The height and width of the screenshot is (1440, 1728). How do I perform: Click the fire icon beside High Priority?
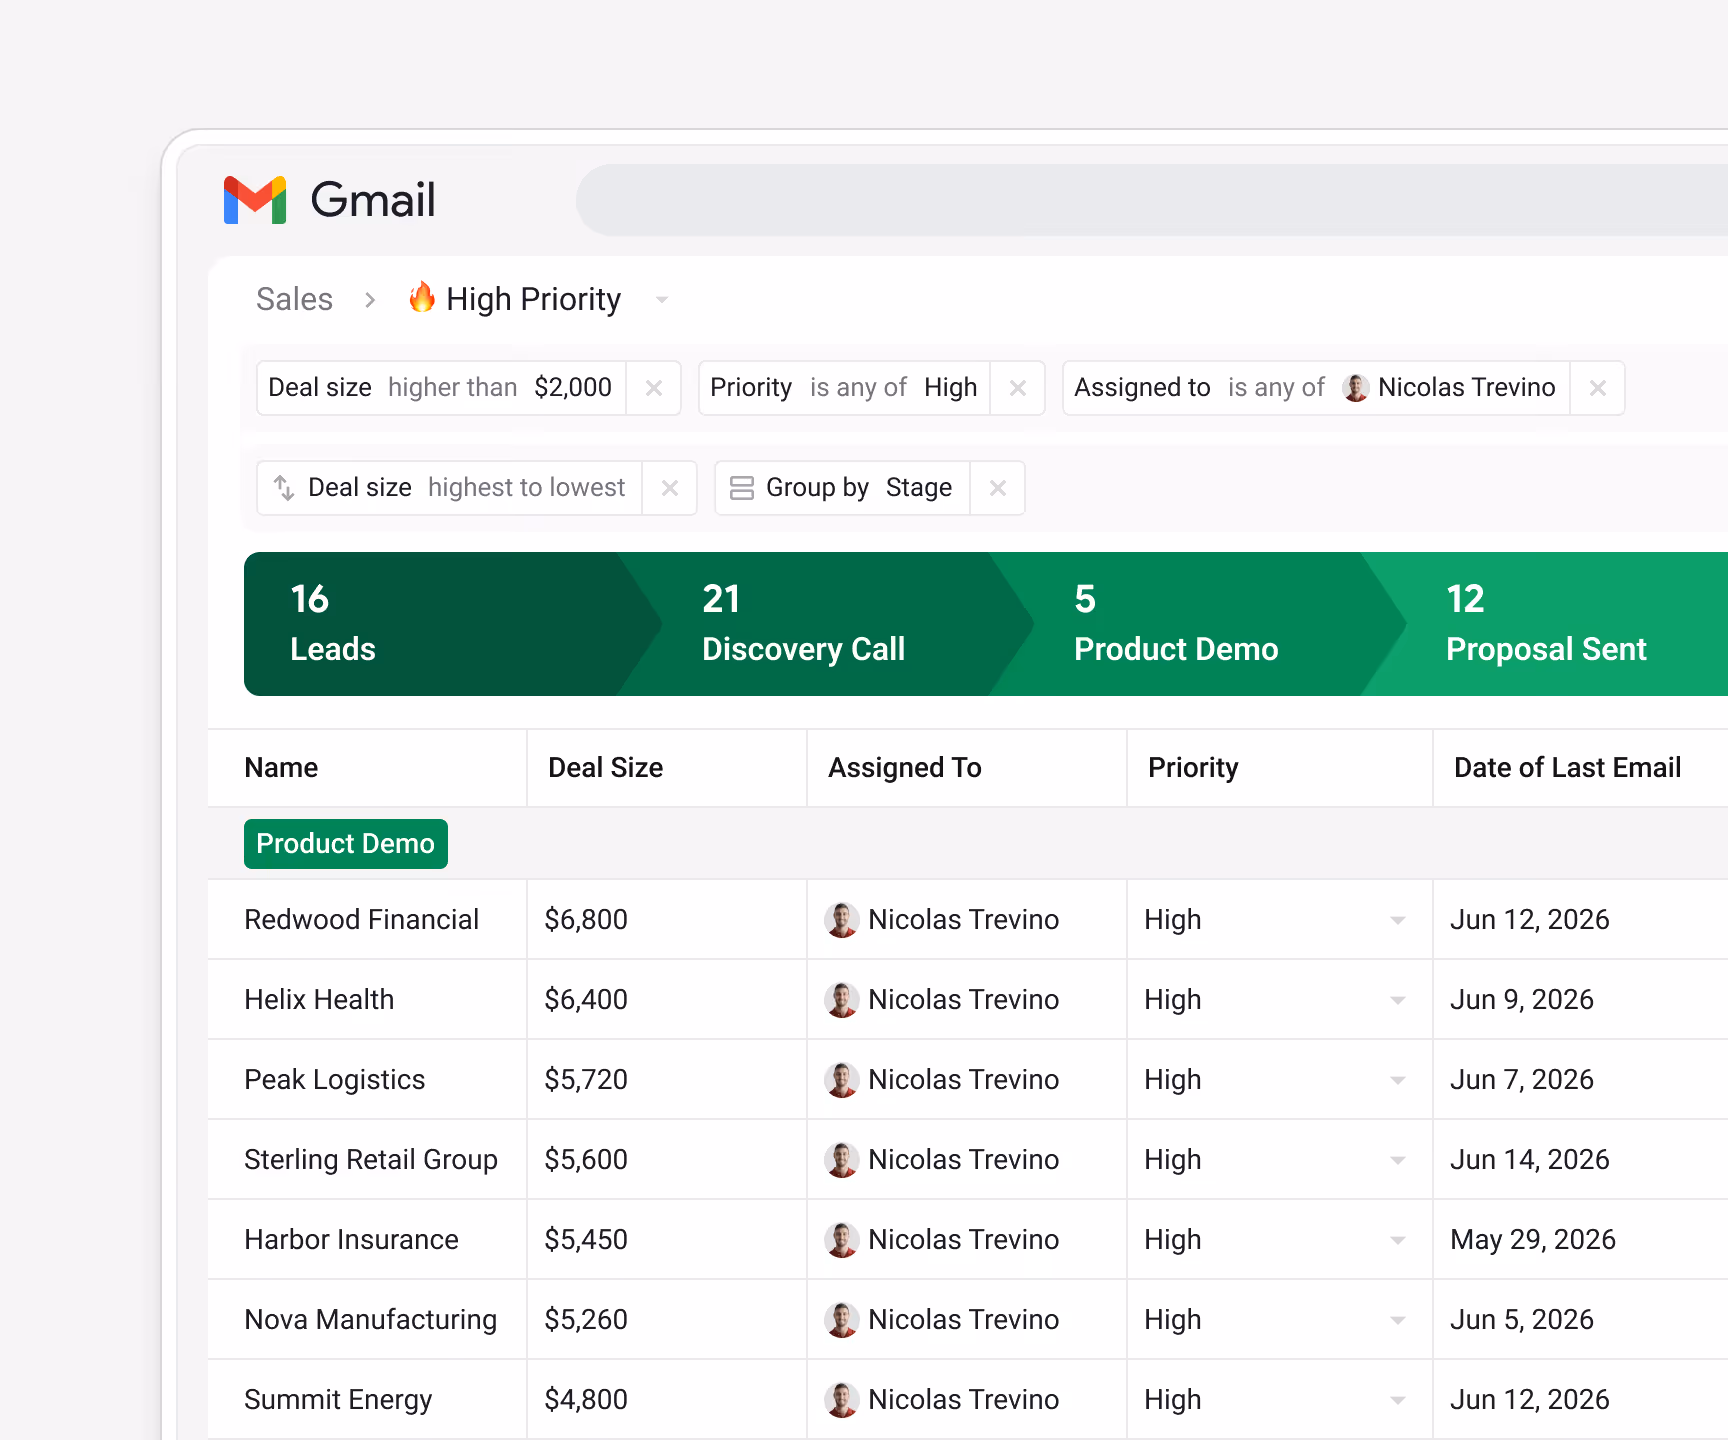(422, 297)
